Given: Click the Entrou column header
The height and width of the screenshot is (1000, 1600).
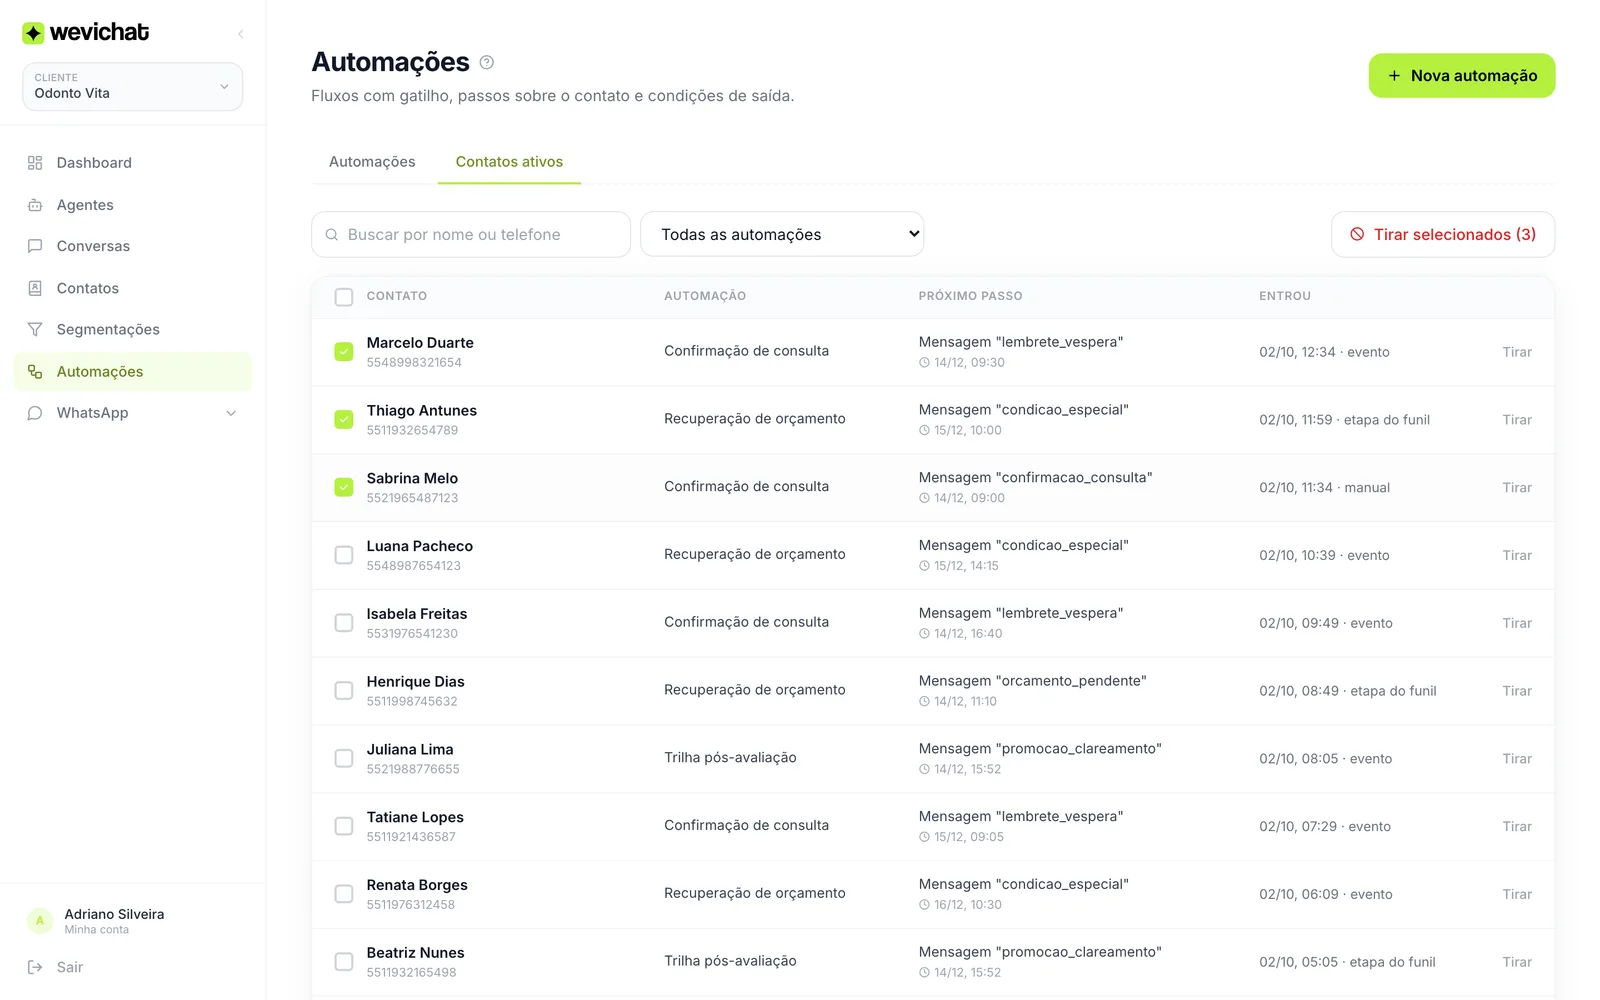Looking at the screenshot, I should click(x=1285, y=296).
